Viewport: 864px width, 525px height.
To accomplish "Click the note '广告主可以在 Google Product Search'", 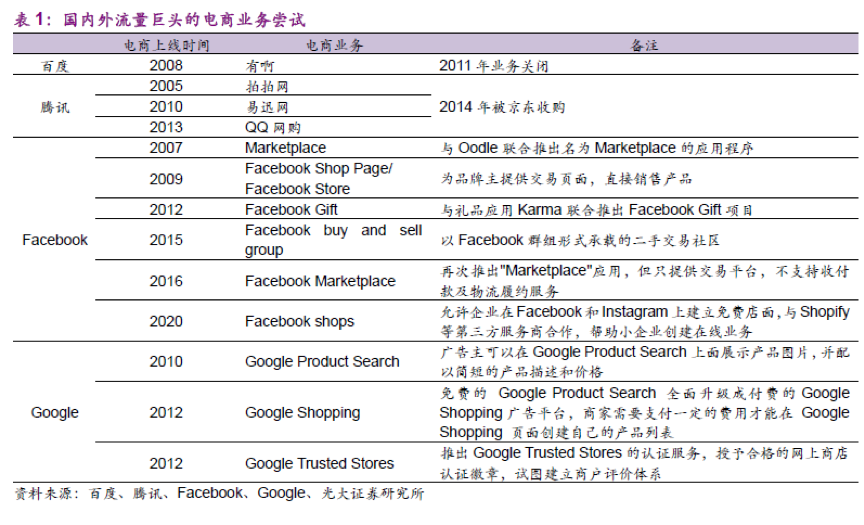I will [644, 361].
